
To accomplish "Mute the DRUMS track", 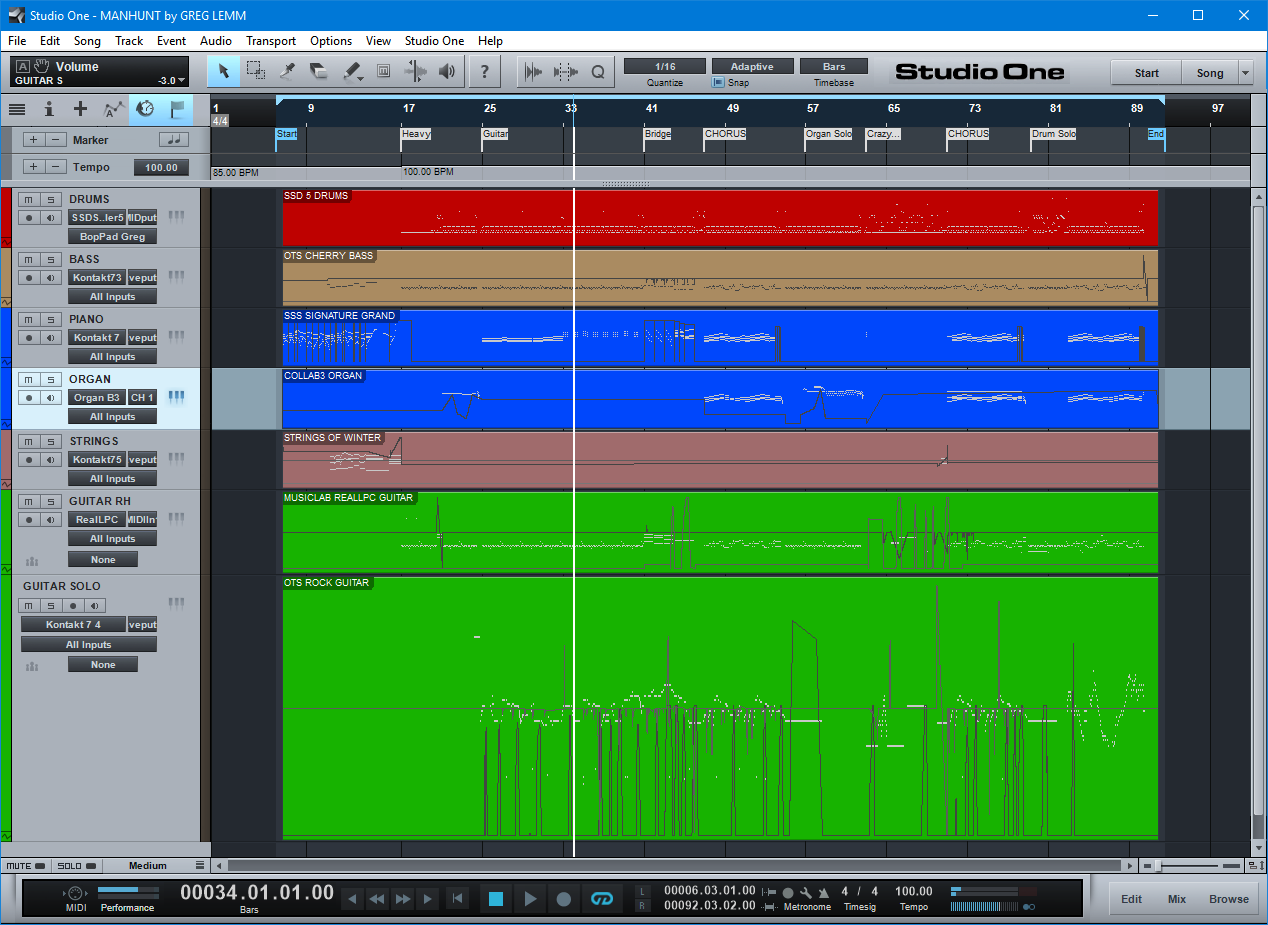I will point(28,199).
